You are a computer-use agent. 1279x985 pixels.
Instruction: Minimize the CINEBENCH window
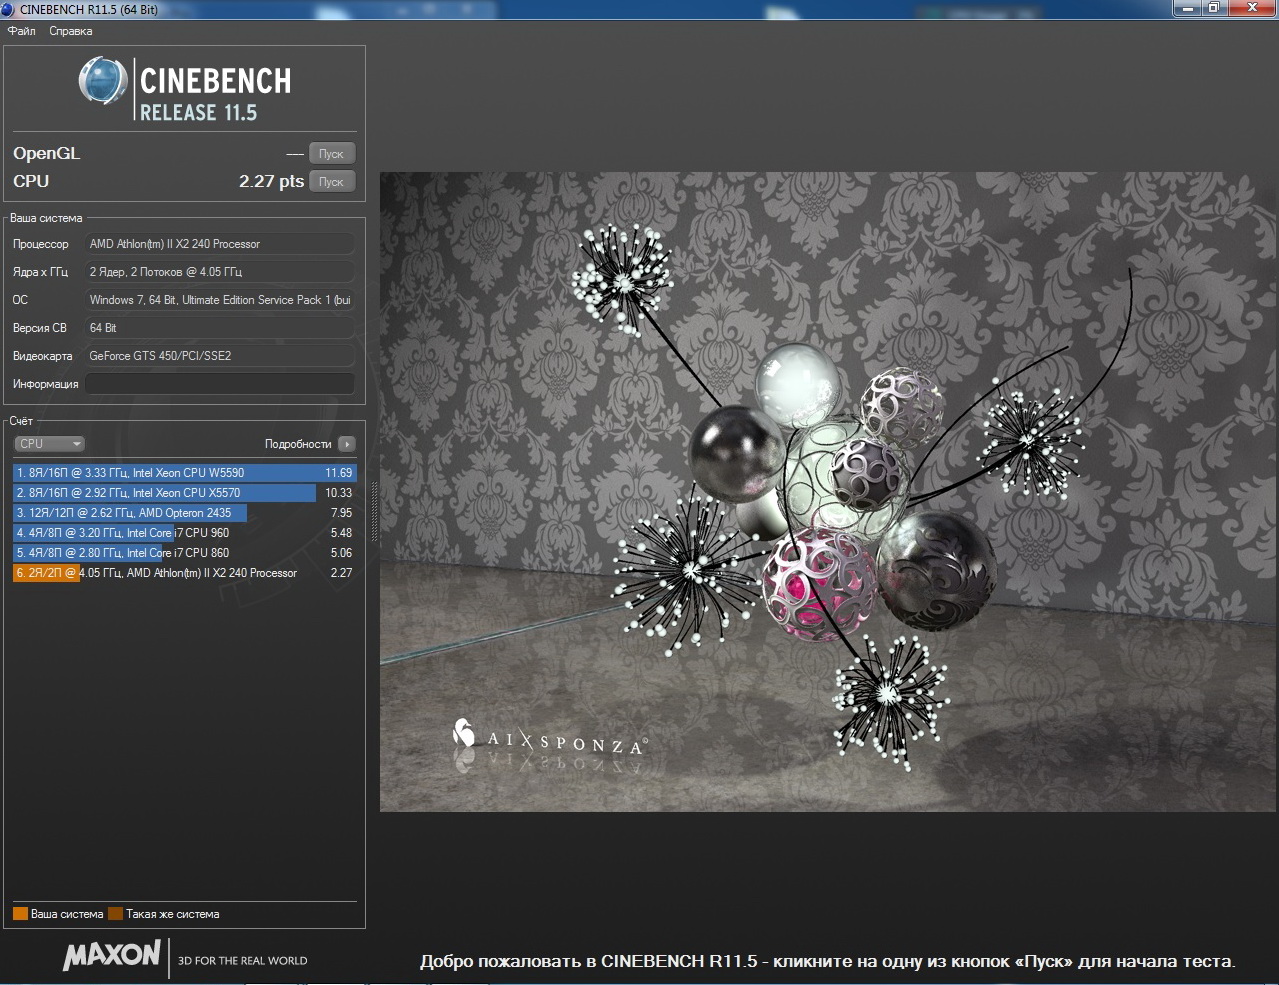[1187, 8]
